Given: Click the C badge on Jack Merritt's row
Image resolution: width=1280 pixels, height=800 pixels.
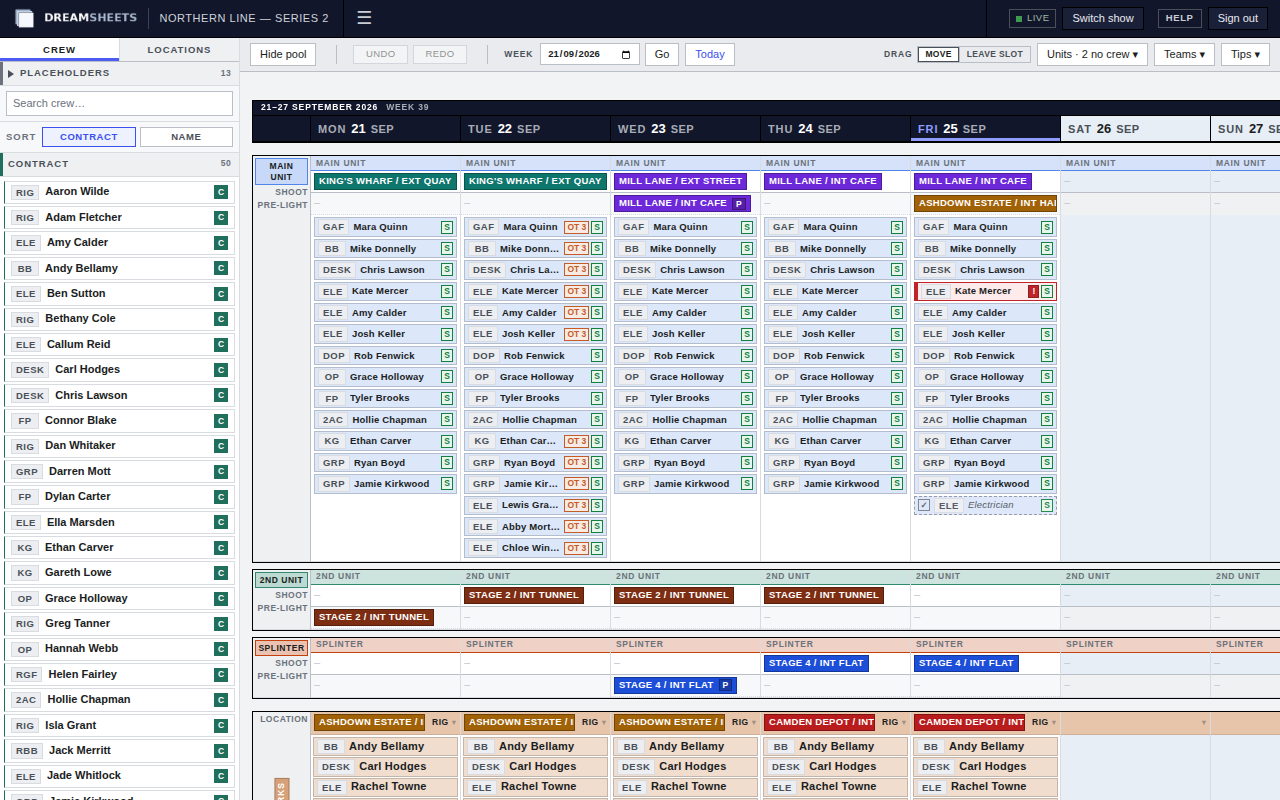Looking at the screenshot, I should (x=221, y=751).
